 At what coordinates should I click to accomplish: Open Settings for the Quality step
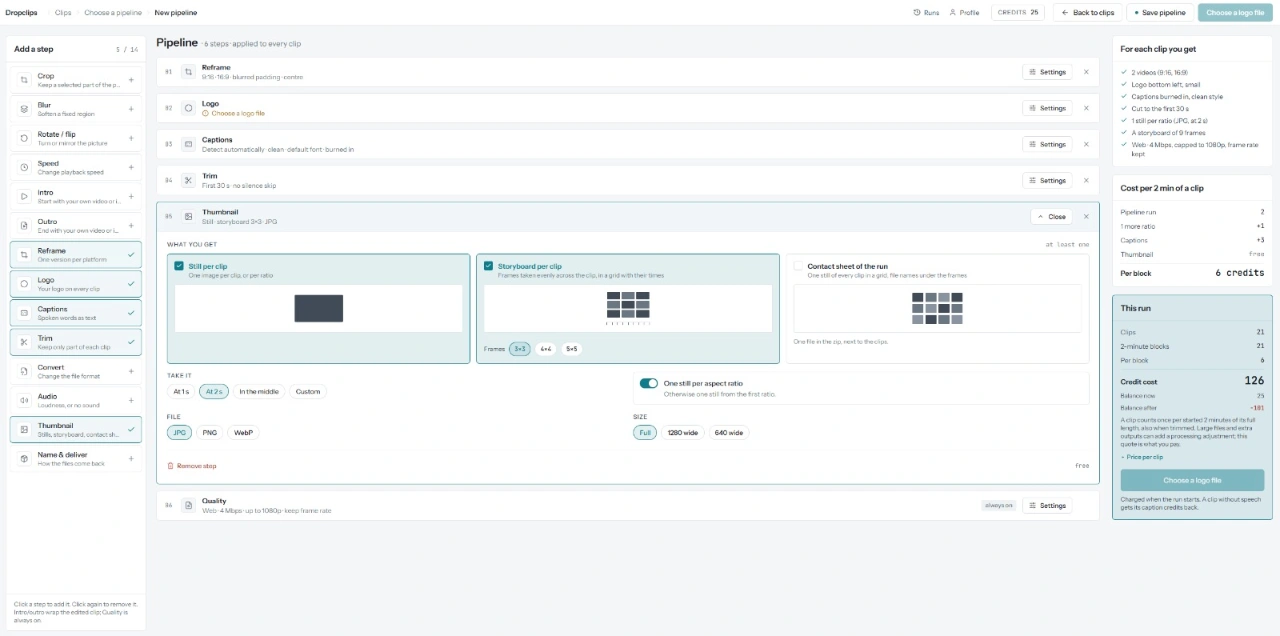(x=1047, y=505)
